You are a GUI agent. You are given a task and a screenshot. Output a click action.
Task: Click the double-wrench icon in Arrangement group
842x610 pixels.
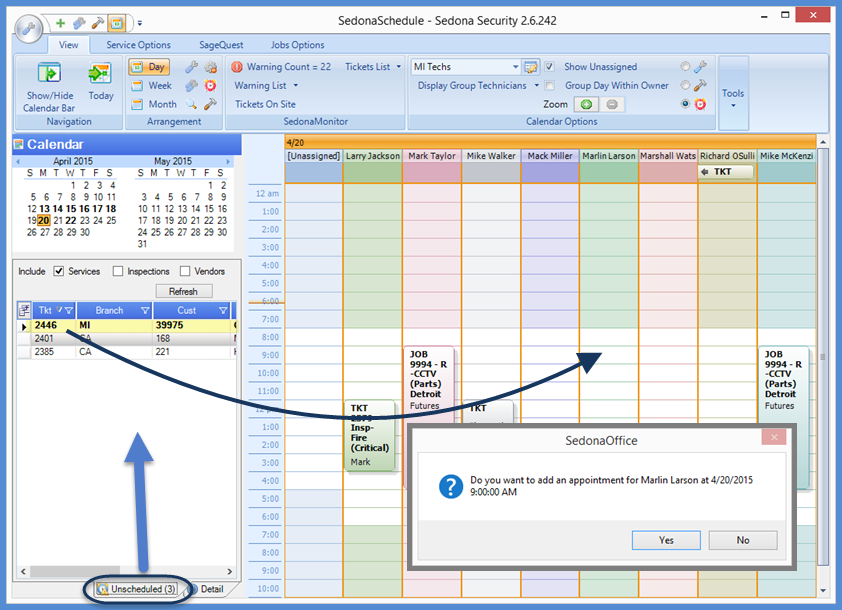(191, 85)
